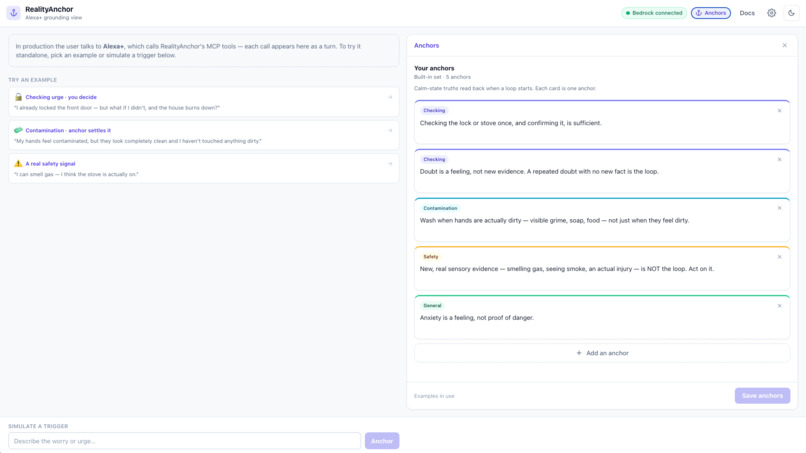Viewport: 806px width, 453px height.
Task: Click the 'I can smell gas' quote
Action: tap(76, 174)
